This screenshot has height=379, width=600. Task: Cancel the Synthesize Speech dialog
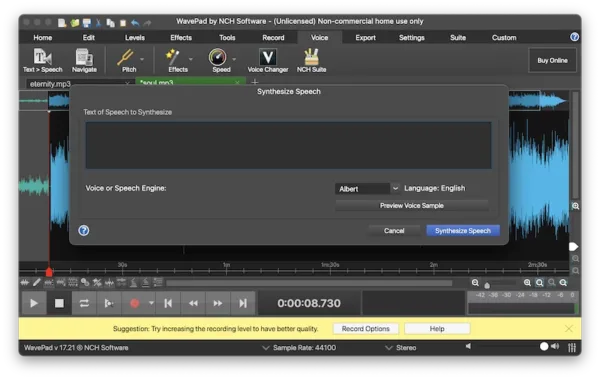(394, 230)
